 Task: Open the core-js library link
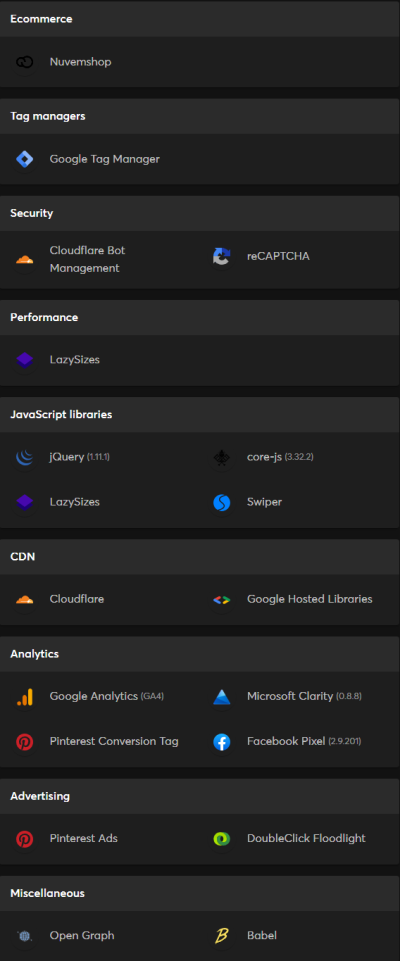click(265, 457)
